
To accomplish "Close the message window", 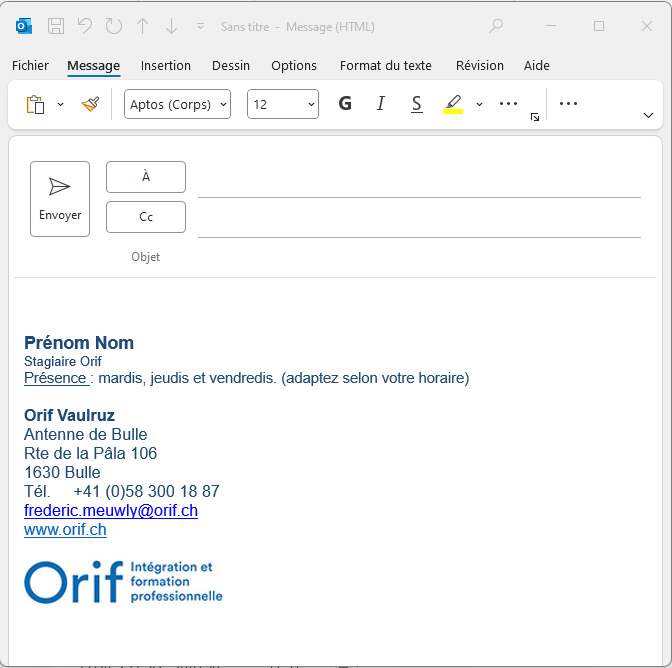I will (647, 26).
